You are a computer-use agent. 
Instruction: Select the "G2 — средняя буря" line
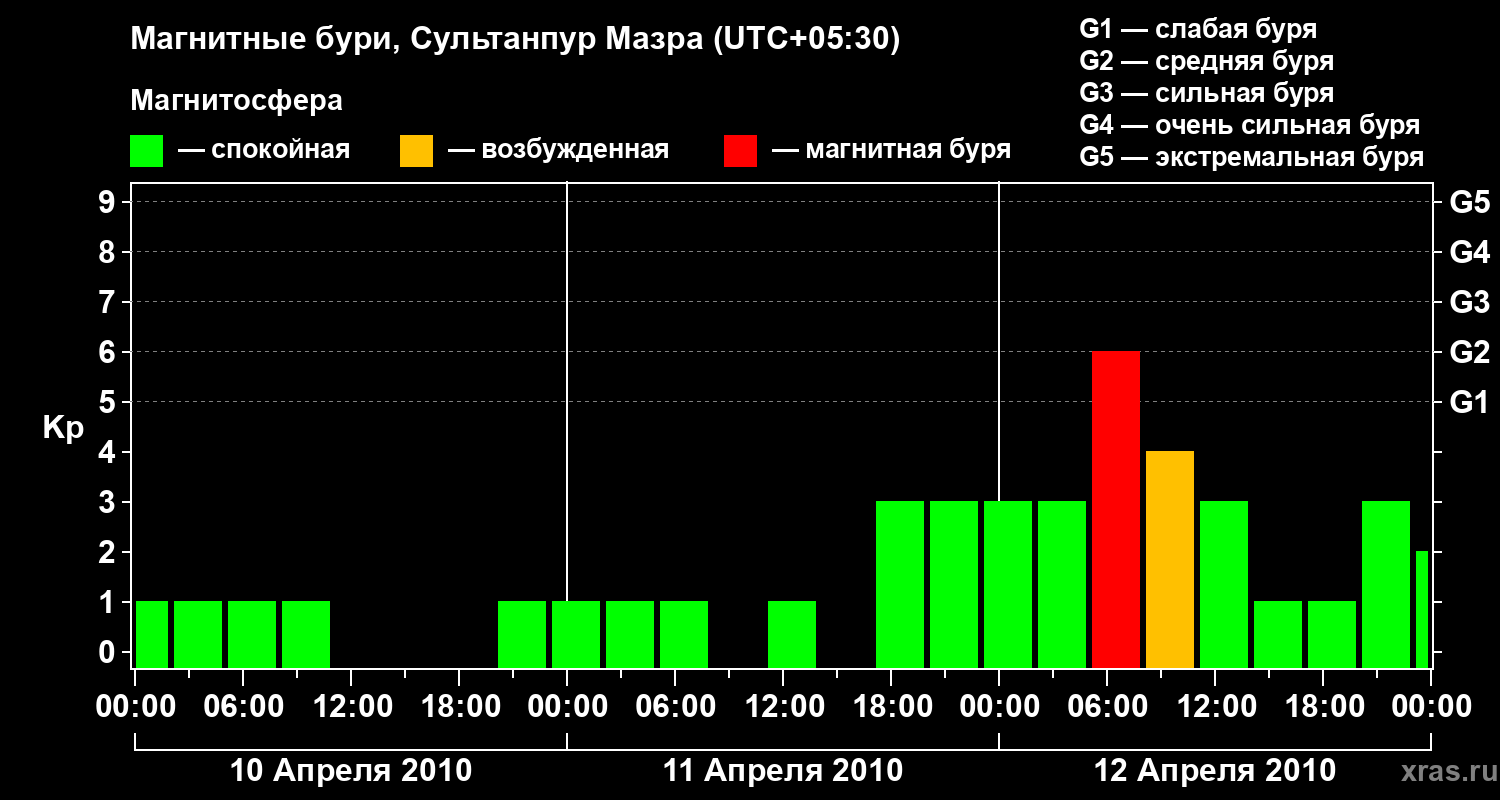coord(1206,61)
